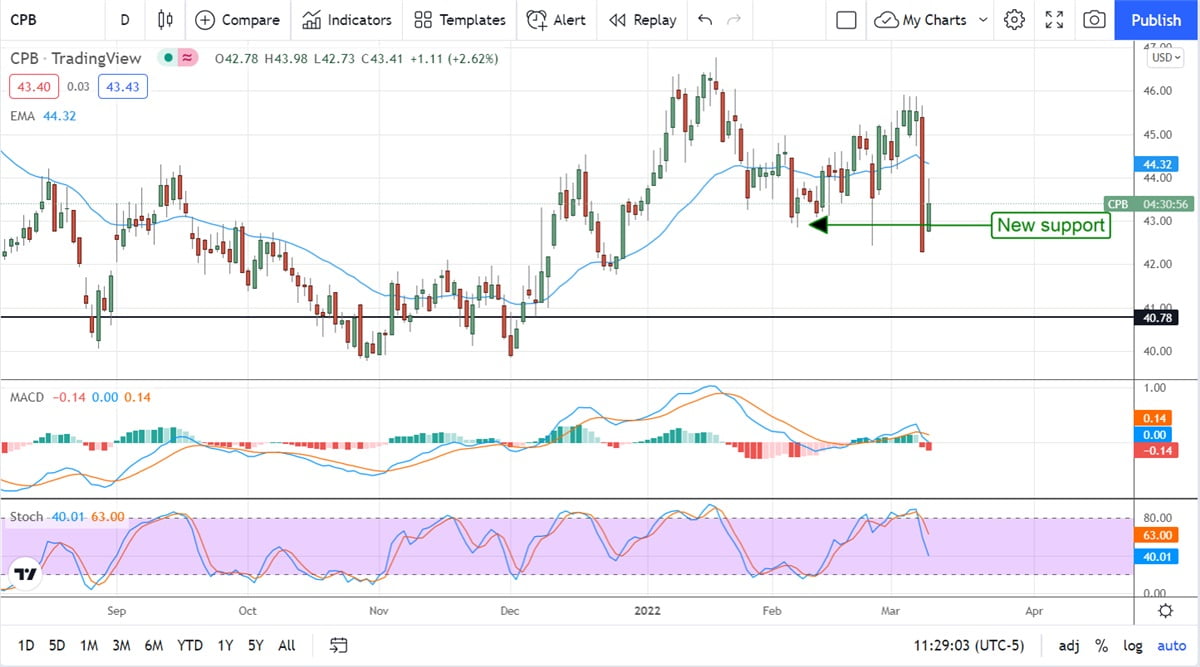
Task: Open the D timeframe interval selector
Action: 124,20
